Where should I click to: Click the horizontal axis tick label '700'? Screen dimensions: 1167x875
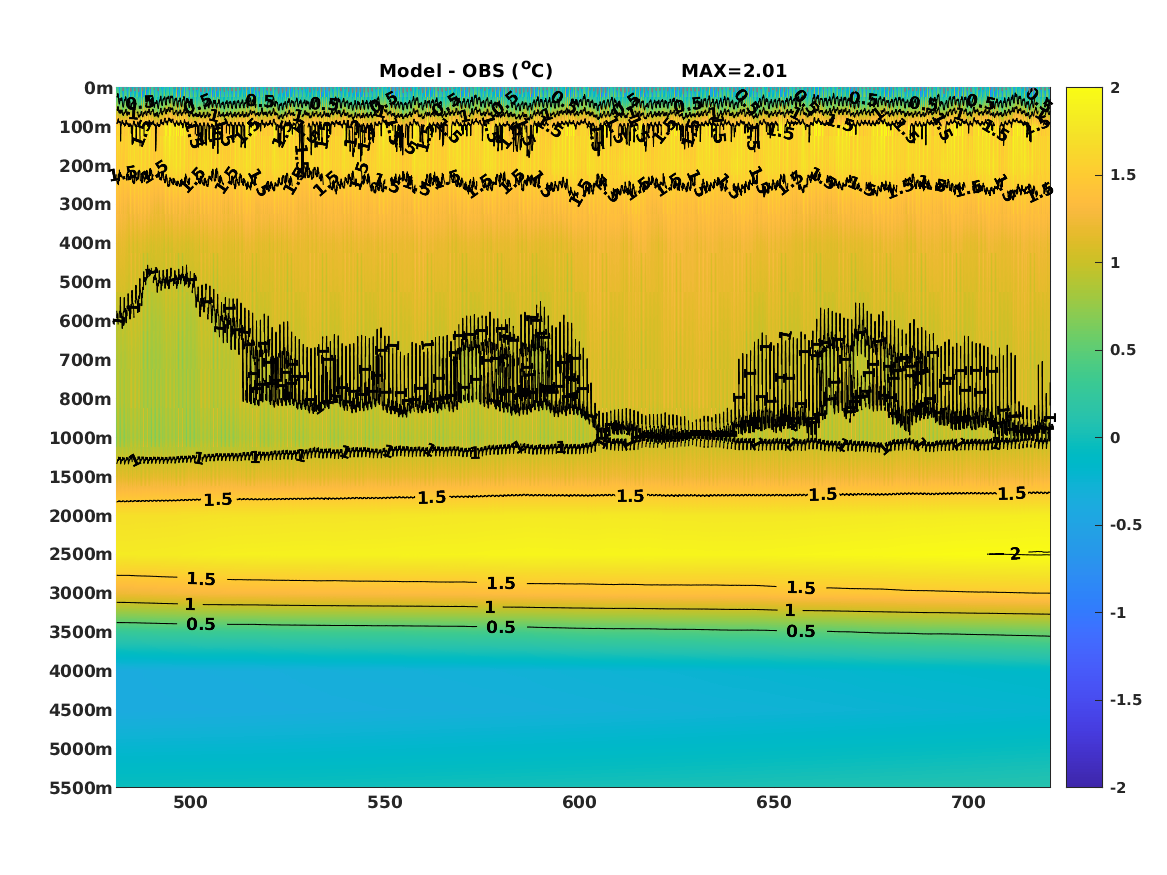click(969, 803)
